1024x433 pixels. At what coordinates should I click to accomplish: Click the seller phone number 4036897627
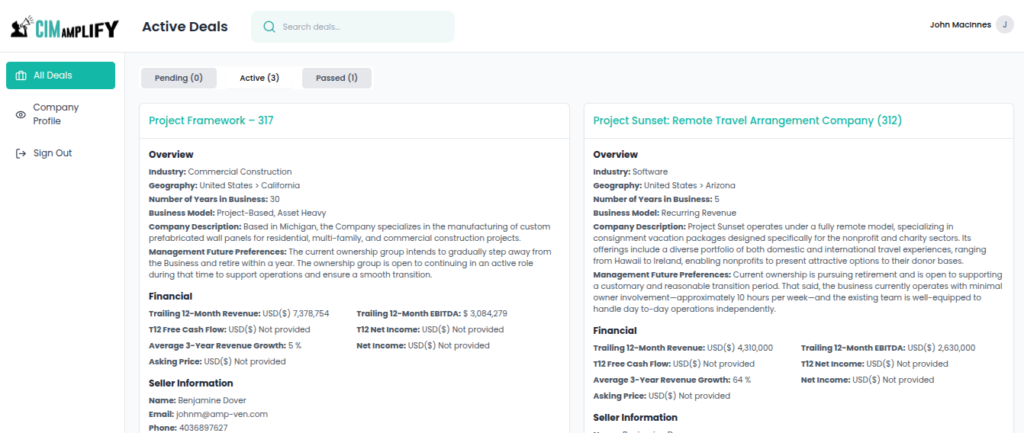coord(203,428)
